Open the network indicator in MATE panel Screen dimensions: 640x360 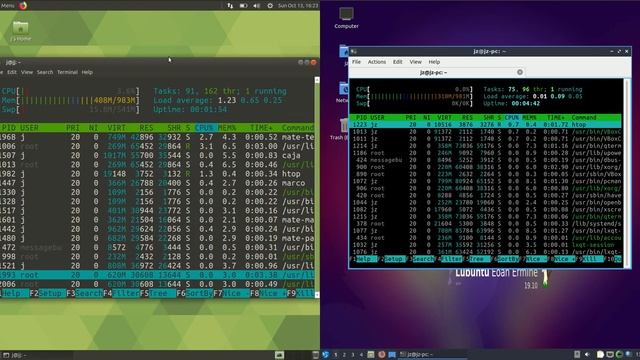click(230, 6)
